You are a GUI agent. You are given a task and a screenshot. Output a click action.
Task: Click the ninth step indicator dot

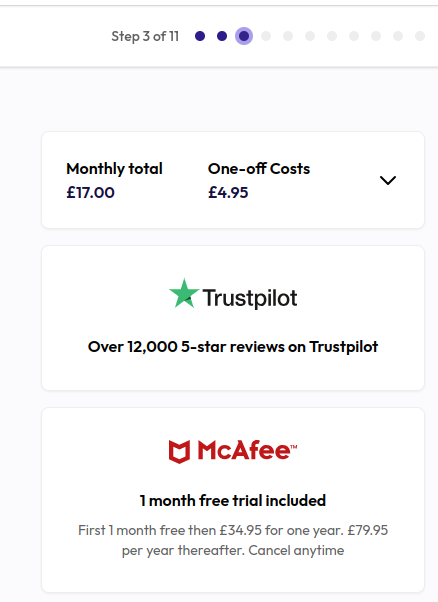click(376, 36)
